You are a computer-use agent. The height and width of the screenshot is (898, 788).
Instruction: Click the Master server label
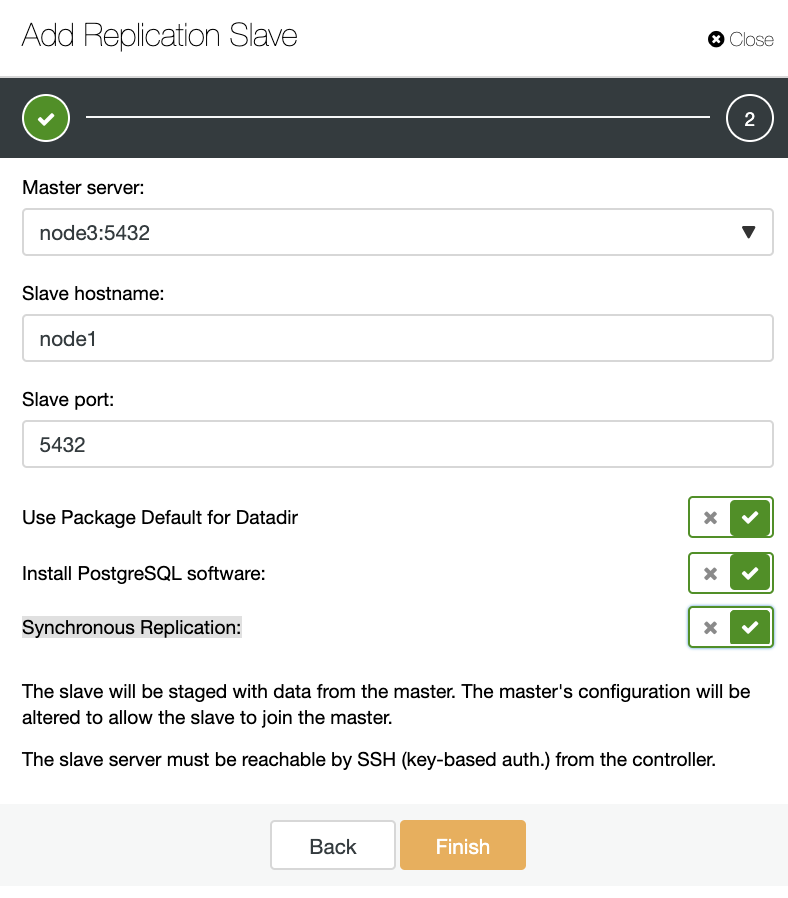[83, 187]
